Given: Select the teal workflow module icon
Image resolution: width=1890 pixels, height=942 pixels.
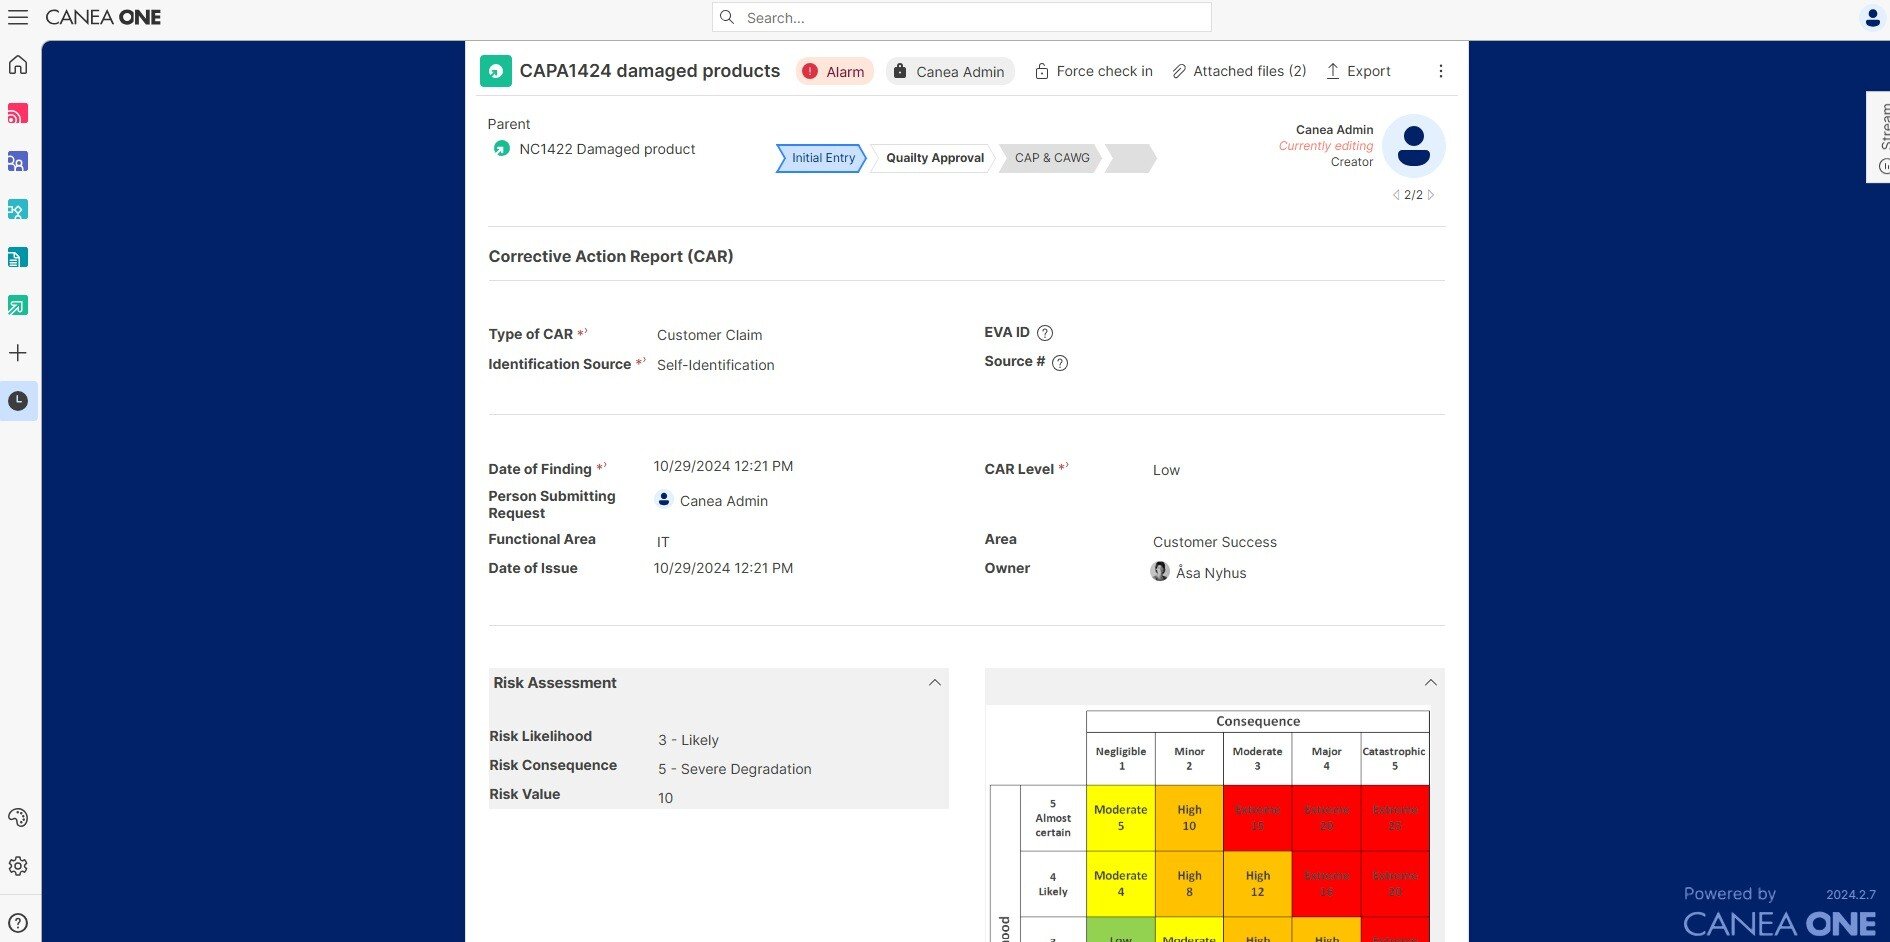Looking at the screenshot, I should pos(17,209).
